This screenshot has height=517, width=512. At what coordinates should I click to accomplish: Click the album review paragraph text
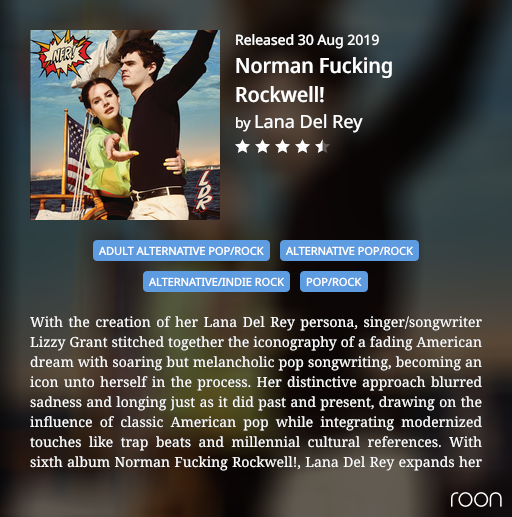(256, 392)
